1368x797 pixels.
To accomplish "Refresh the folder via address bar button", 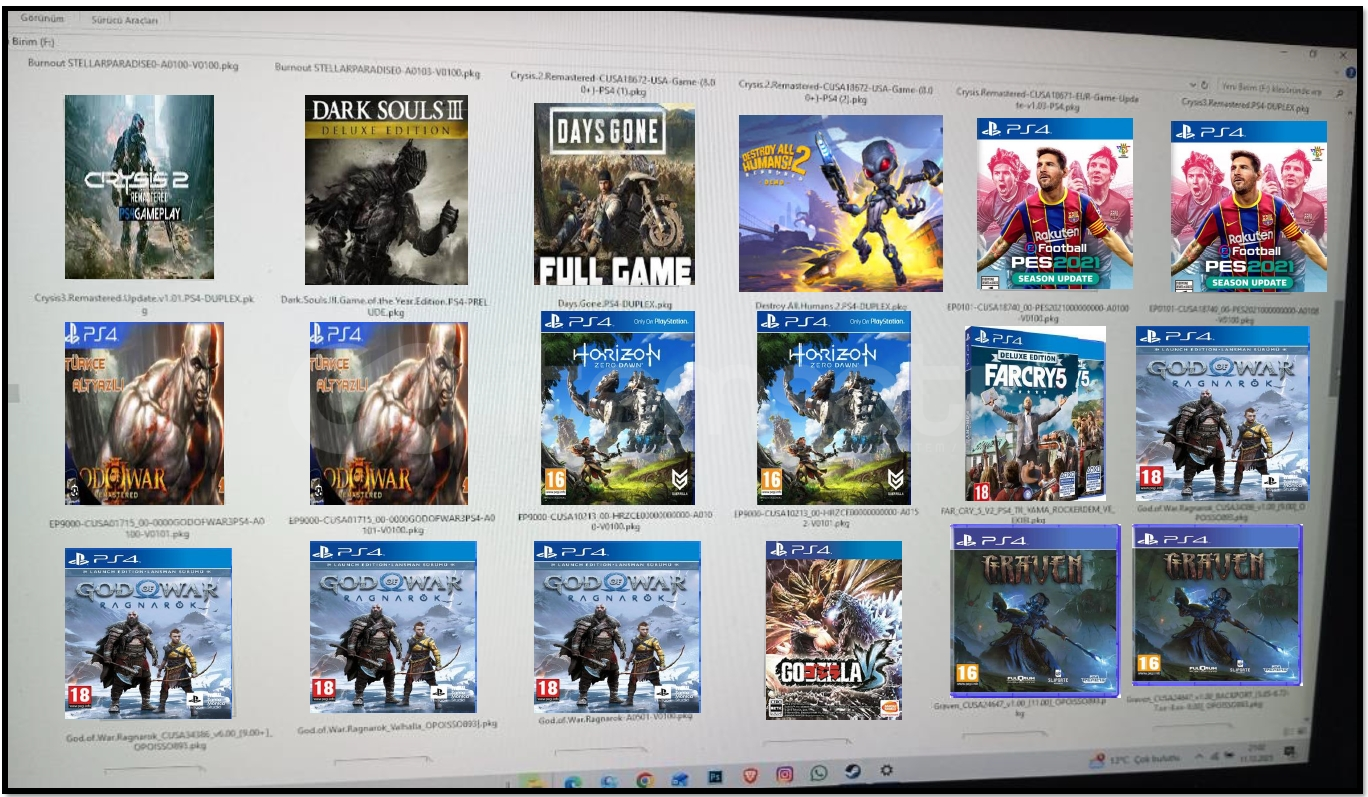I will pyautogui.click(x=1205, y=86).
